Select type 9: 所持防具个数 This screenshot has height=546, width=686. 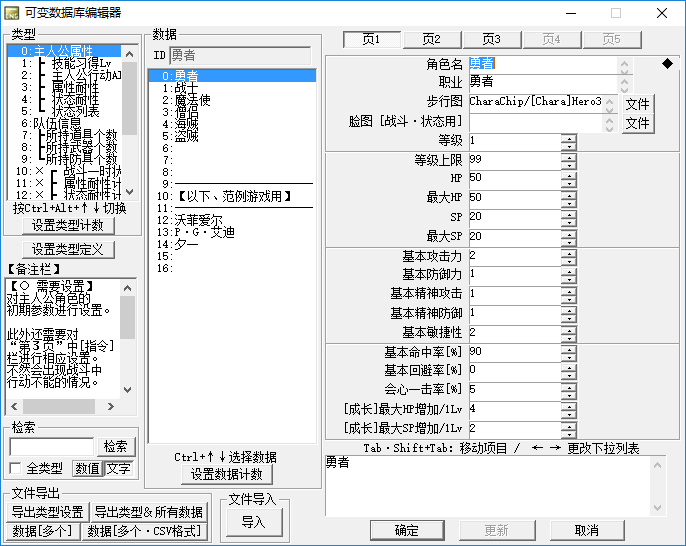tap(64, 159)
